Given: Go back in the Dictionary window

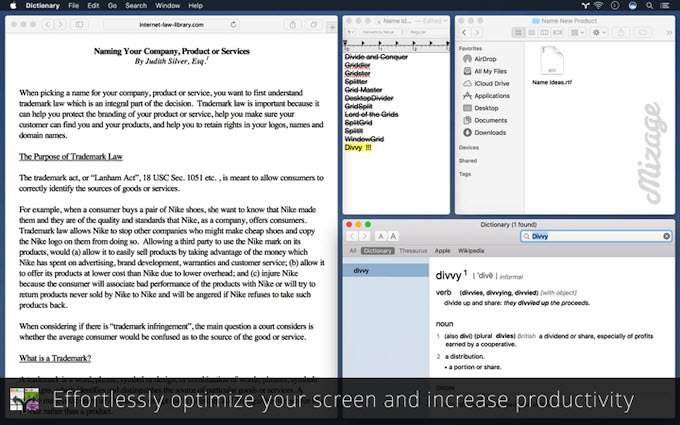Looking at the screenshot, I should pyautogui.click(x=352, y=236).
